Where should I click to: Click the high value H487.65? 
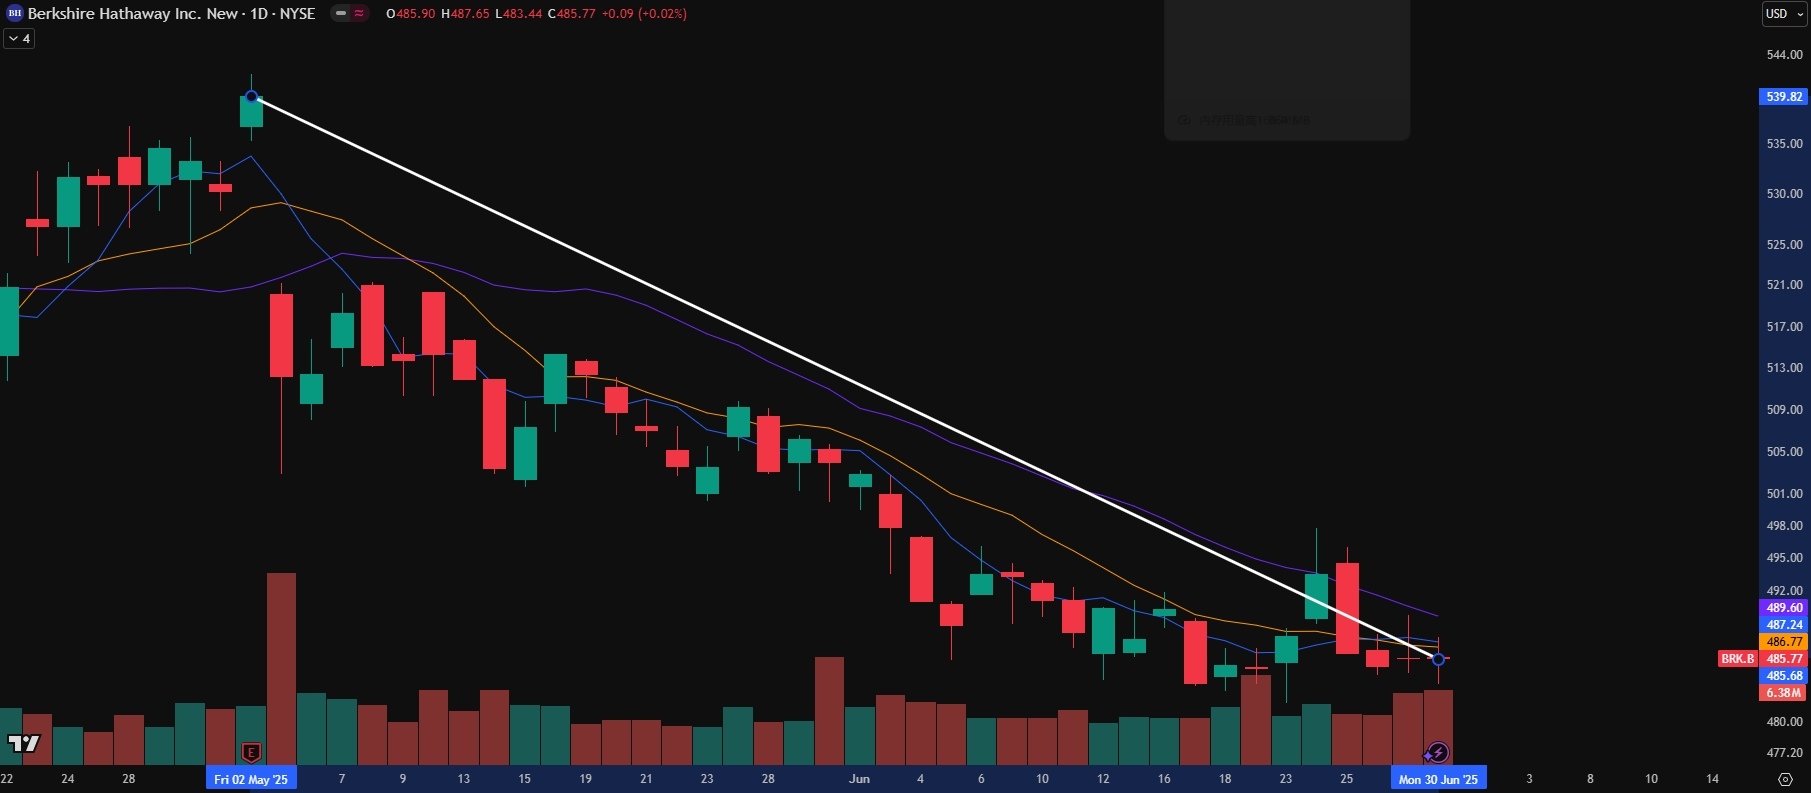click(x=465, y=14)
